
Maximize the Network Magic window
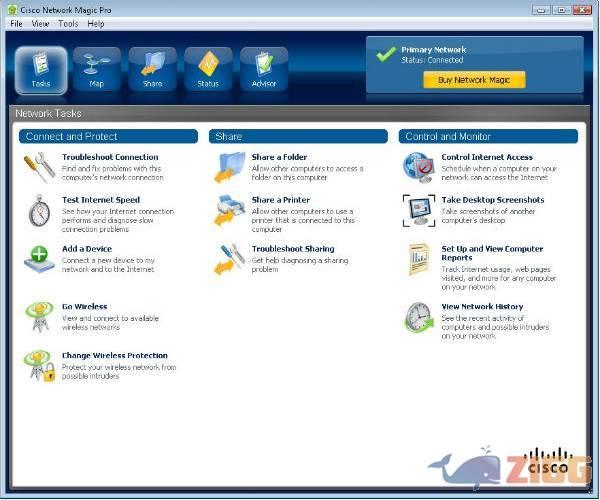tap(562, 10)
